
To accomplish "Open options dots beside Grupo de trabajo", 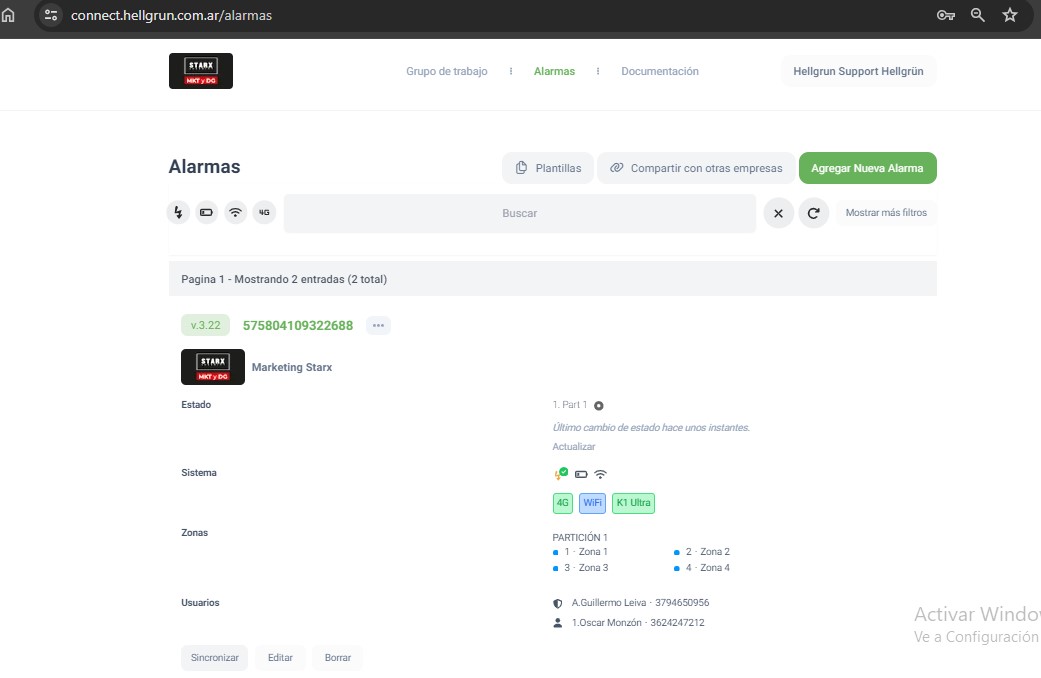I will (x=511, y=71).
